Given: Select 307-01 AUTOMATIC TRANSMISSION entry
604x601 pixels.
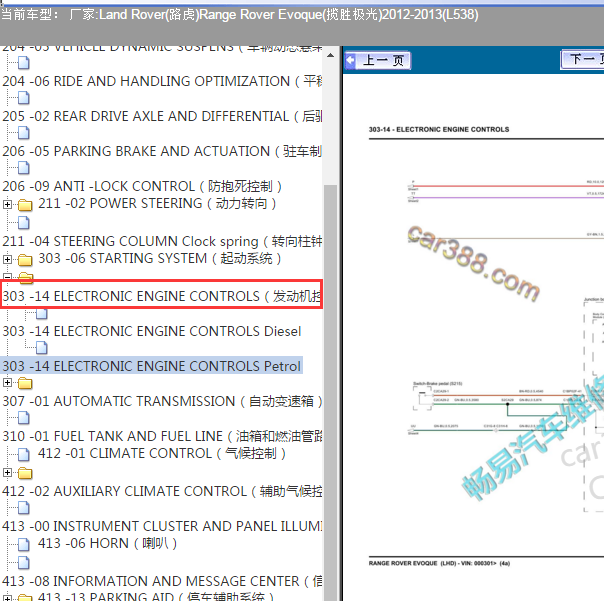Looking at the screenshot, I should pyautogui.click(x=162, y=401).
